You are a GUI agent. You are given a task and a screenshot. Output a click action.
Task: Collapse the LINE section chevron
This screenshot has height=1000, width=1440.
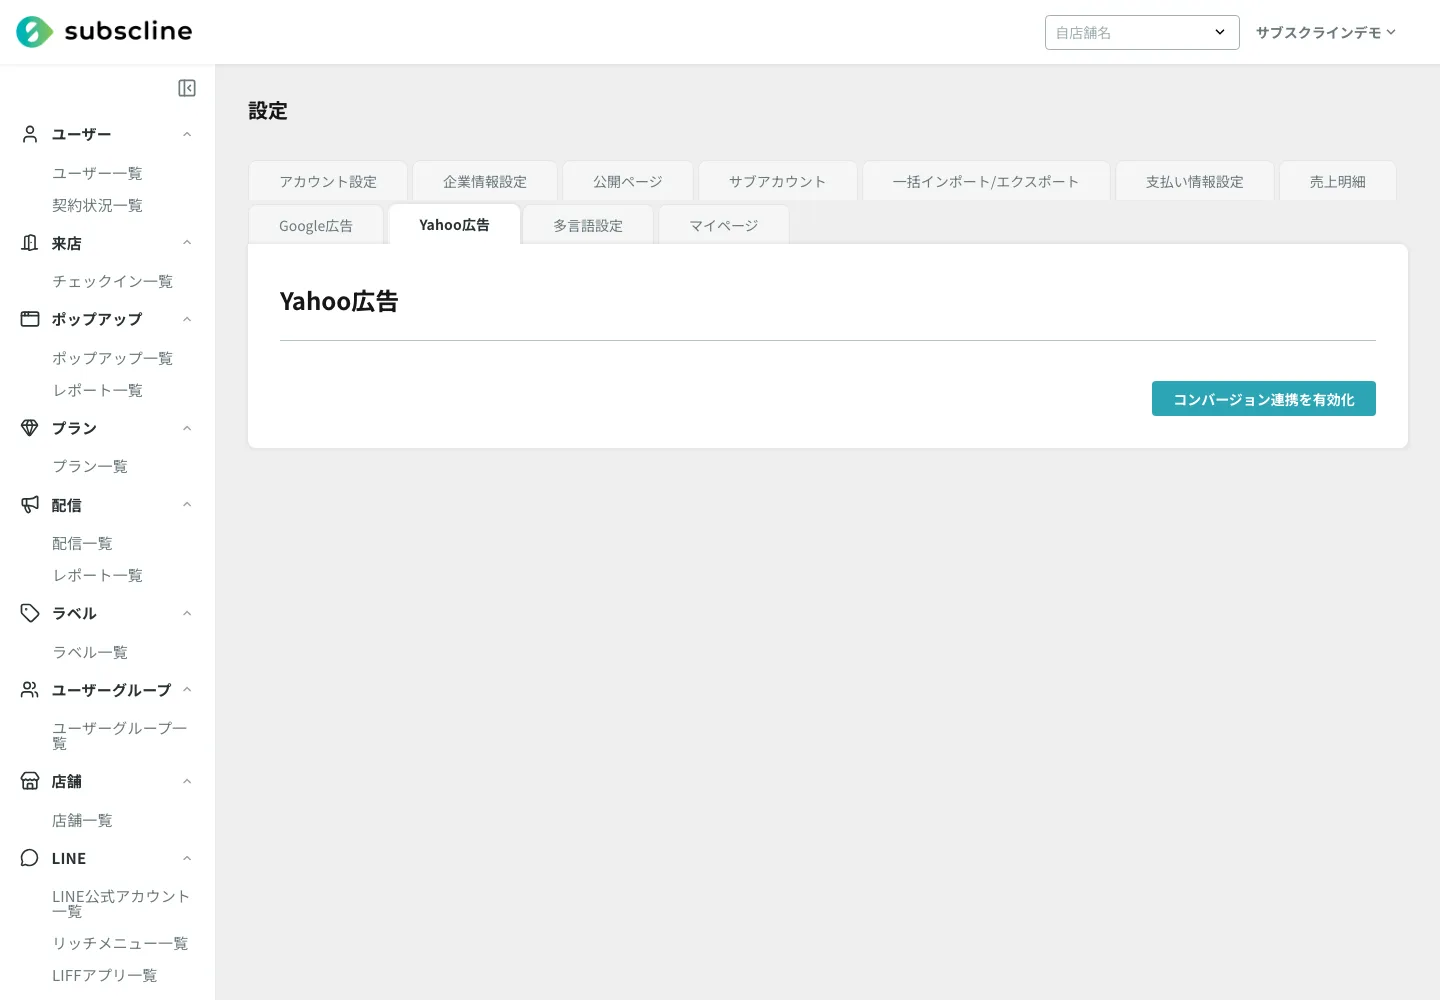tap(187, 858)
